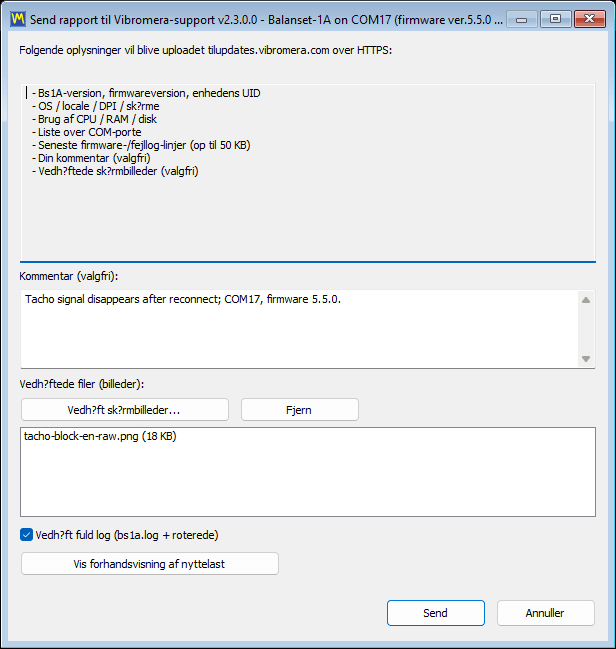Click the comment box scroll down arrow
The width and height of the screenshot is (616, 649).
[x=586, y=359]
